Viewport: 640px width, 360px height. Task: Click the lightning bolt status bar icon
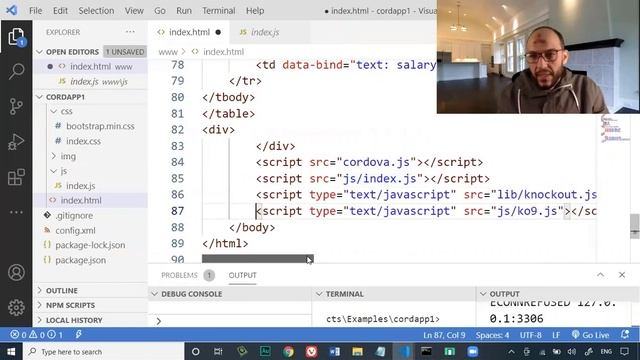point(78,335)
